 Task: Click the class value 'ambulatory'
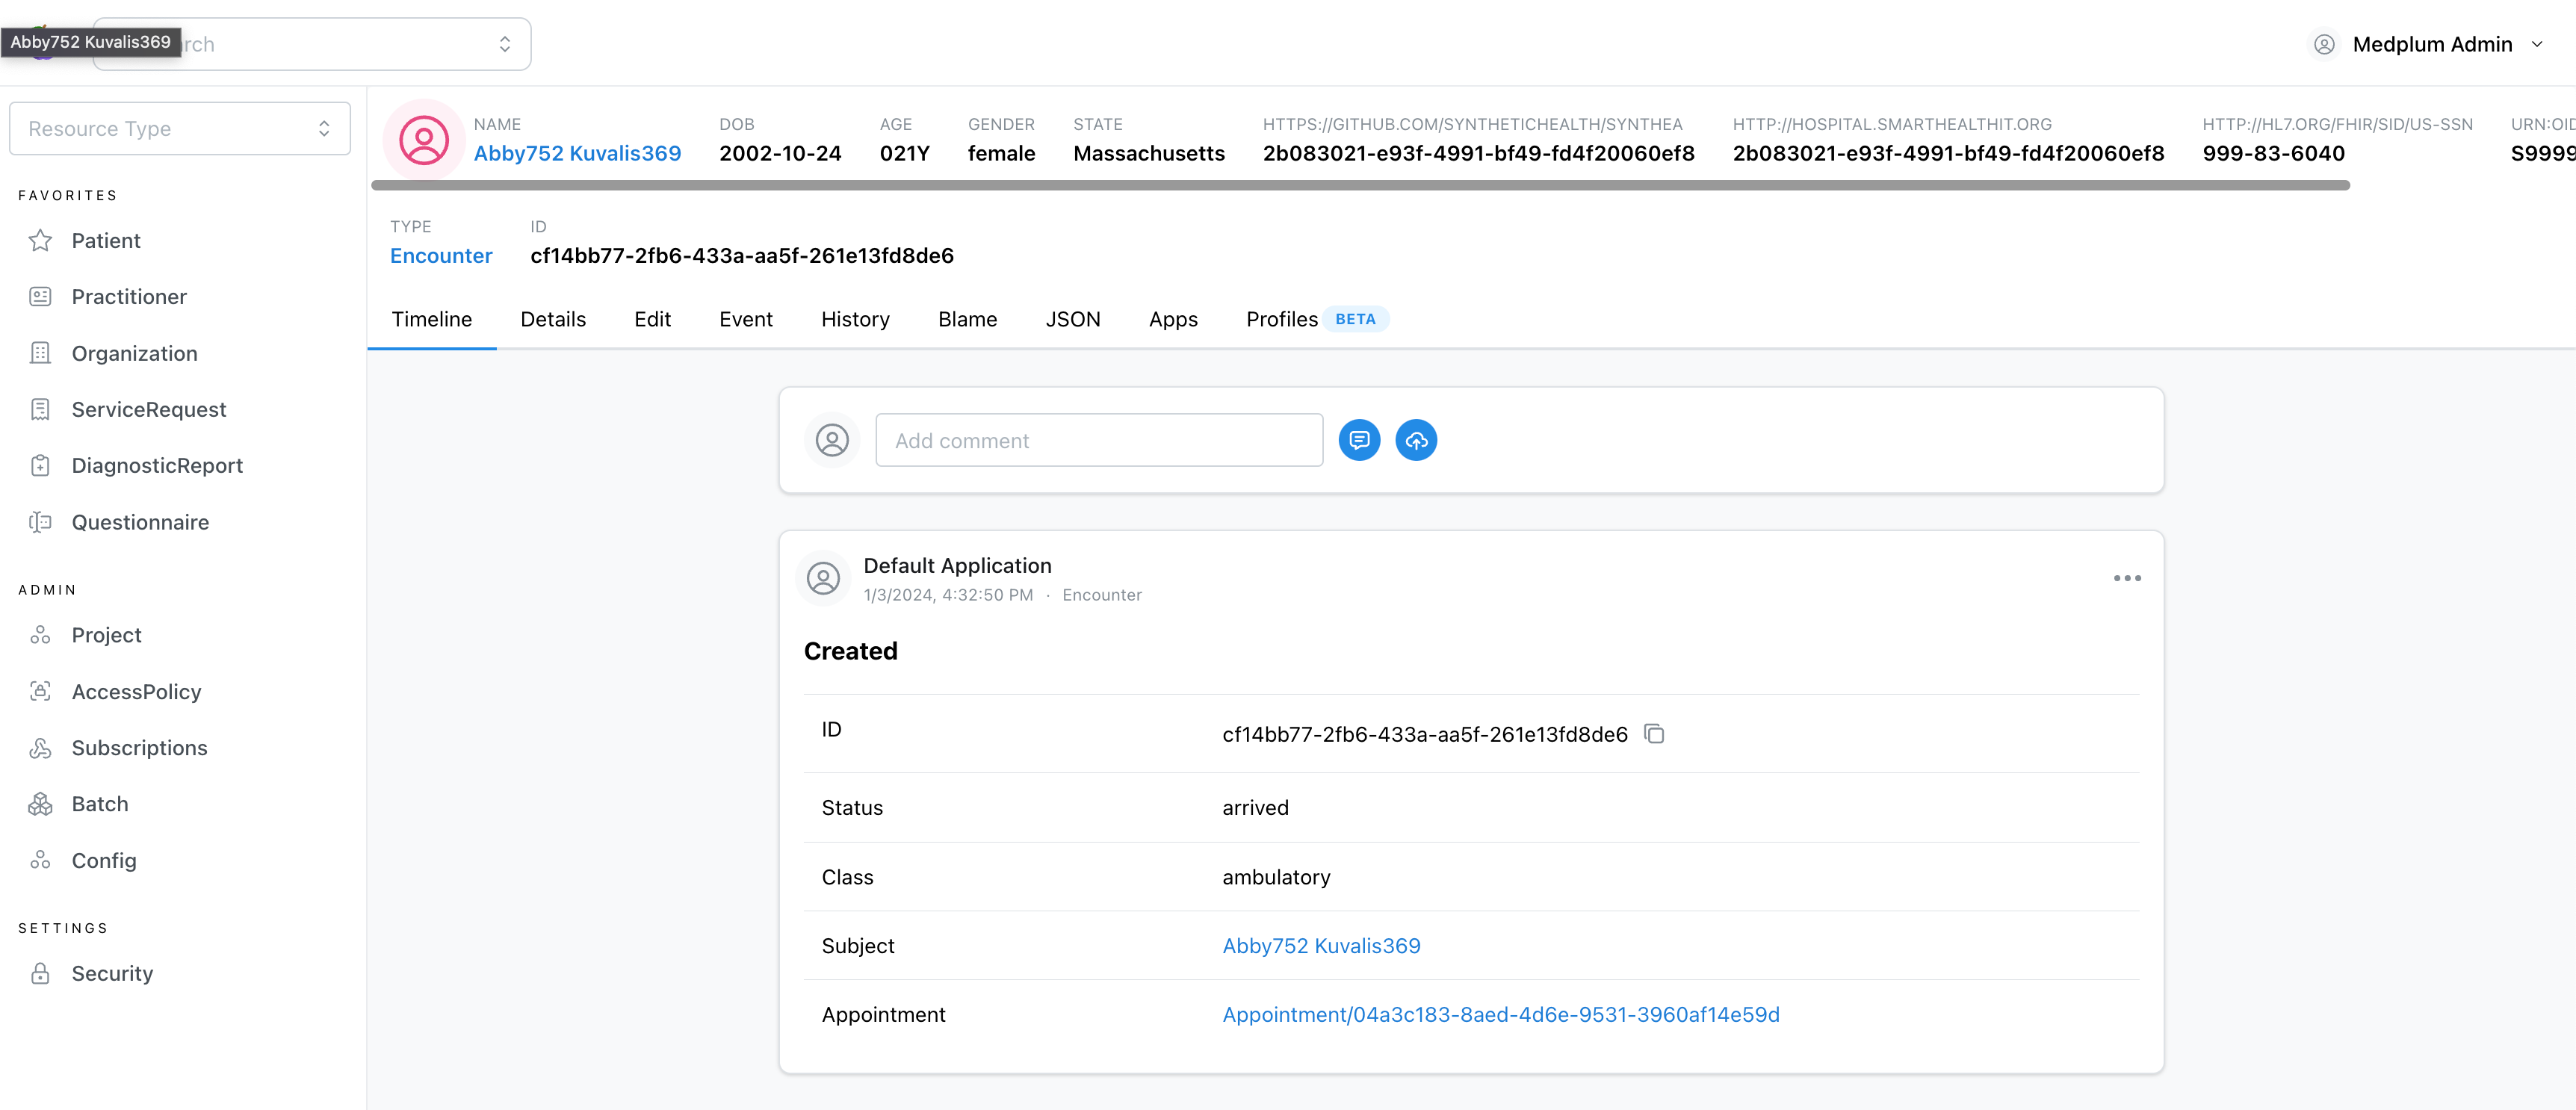(x=1276, y=877)
